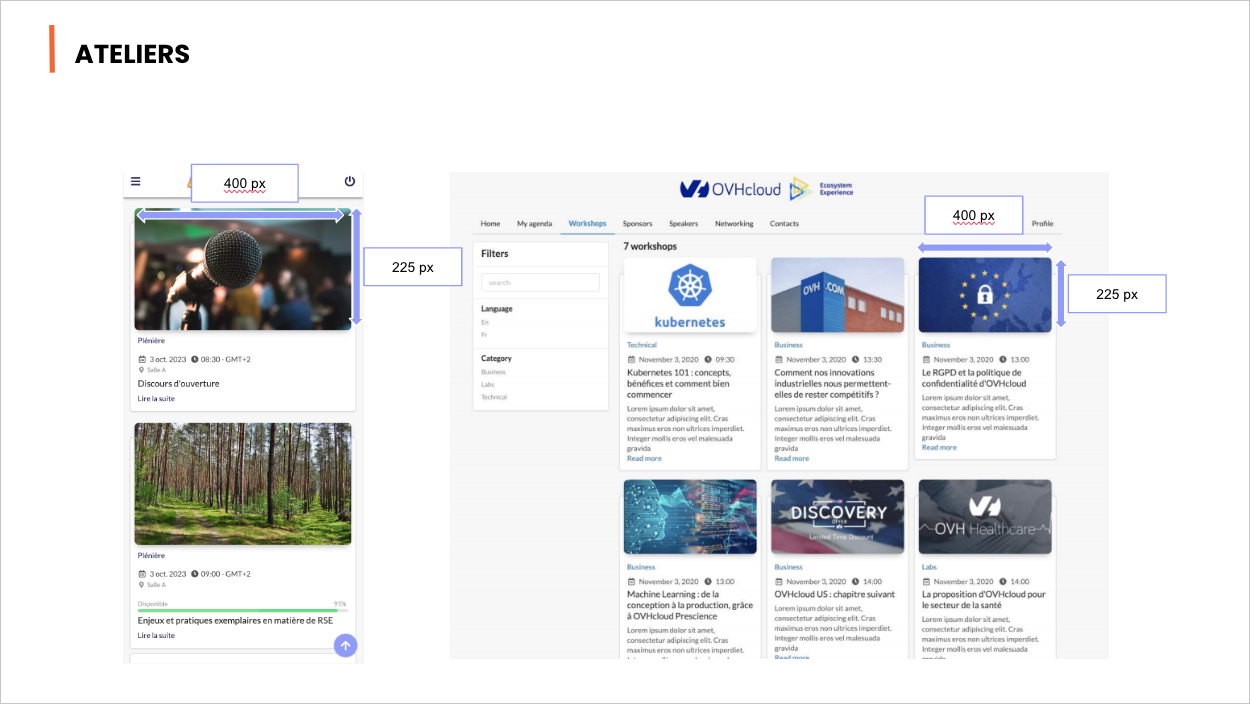Go to the My agenda tab

[x=534, y=224]
